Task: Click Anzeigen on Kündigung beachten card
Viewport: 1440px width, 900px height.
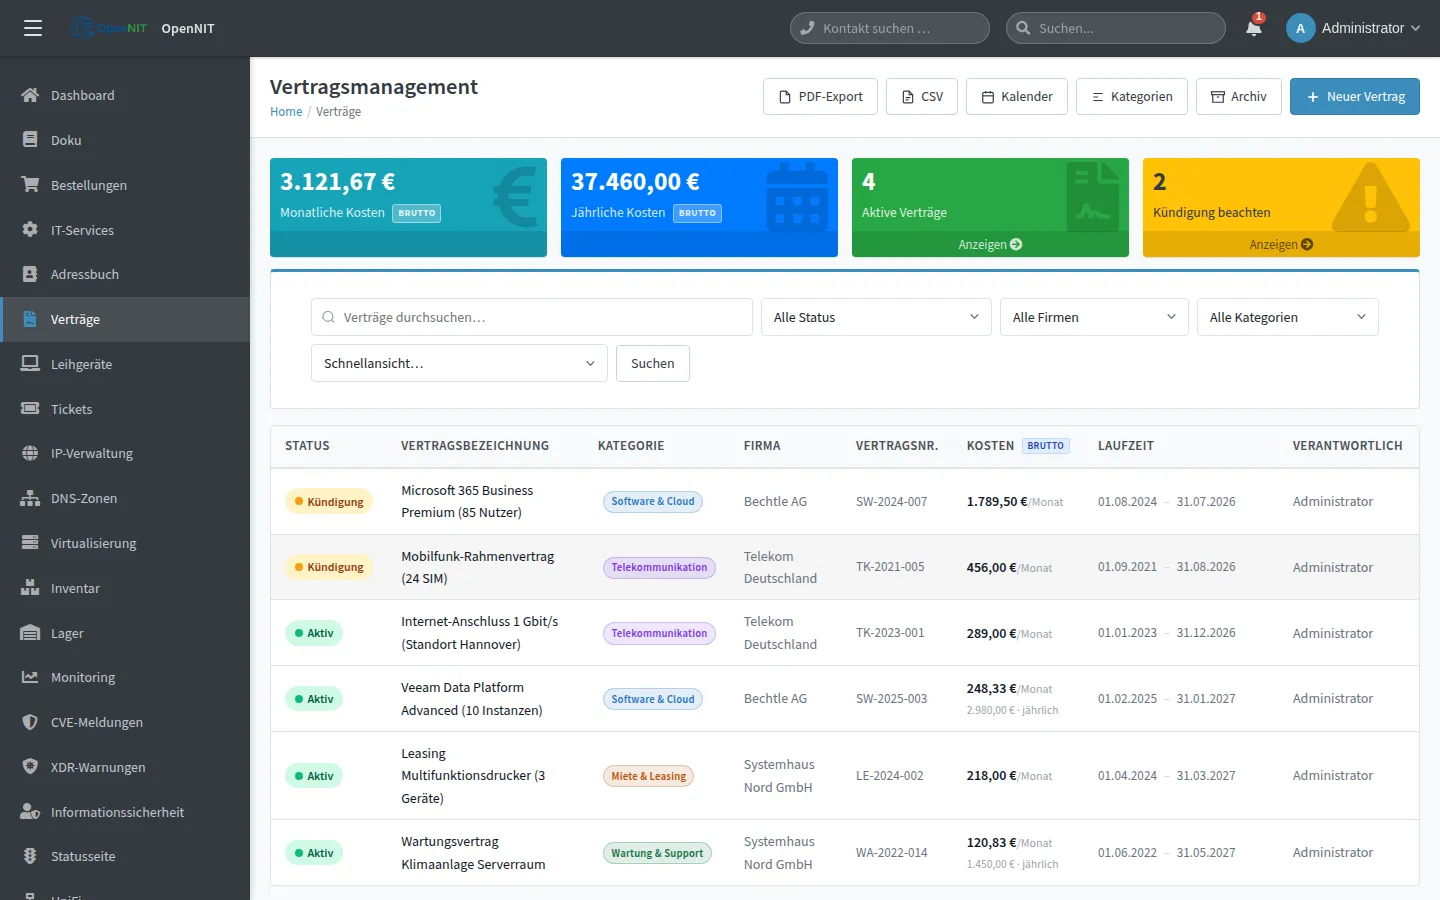Action: (1281, 244)
